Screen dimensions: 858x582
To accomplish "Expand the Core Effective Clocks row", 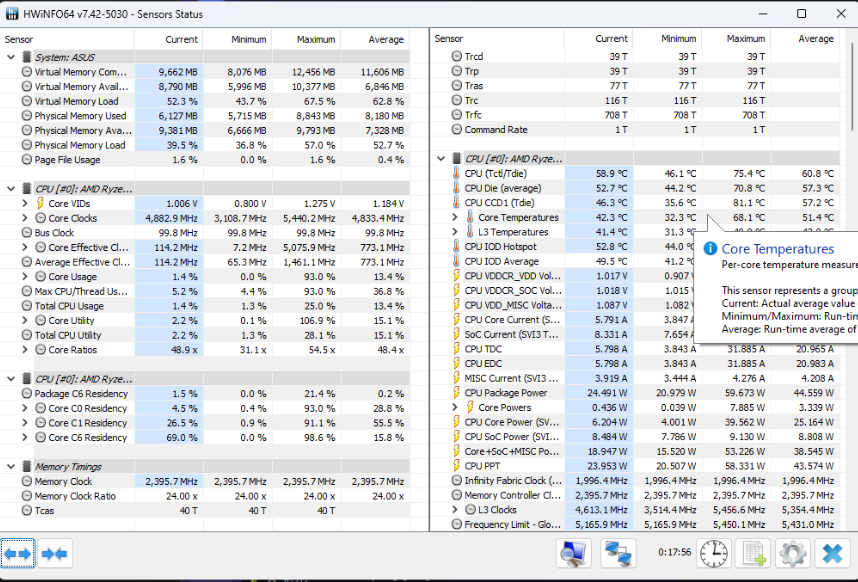I will (x=24, y=247).
